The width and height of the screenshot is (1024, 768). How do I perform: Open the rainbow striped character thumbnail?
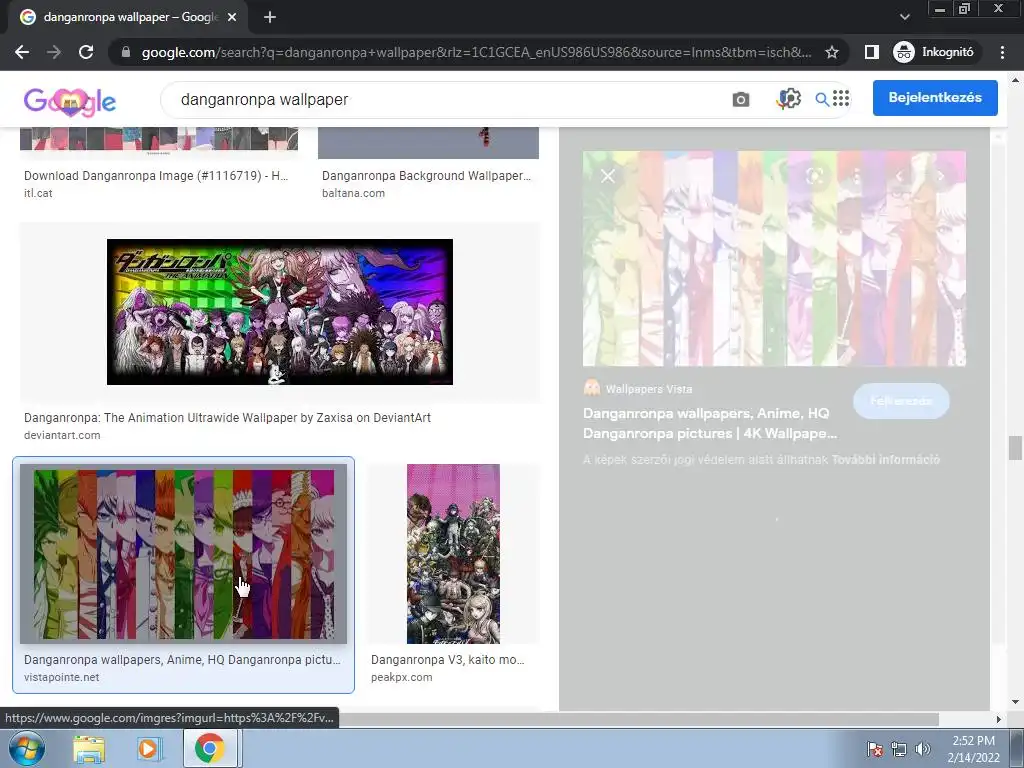(184, 554)
